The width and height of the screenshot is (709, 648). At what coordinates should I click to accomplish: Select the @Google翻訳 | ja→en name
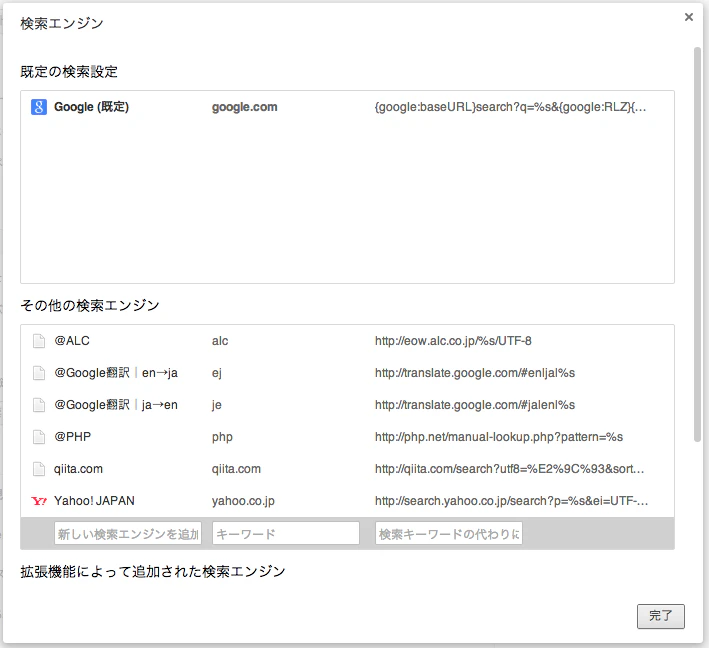point(116,405)
